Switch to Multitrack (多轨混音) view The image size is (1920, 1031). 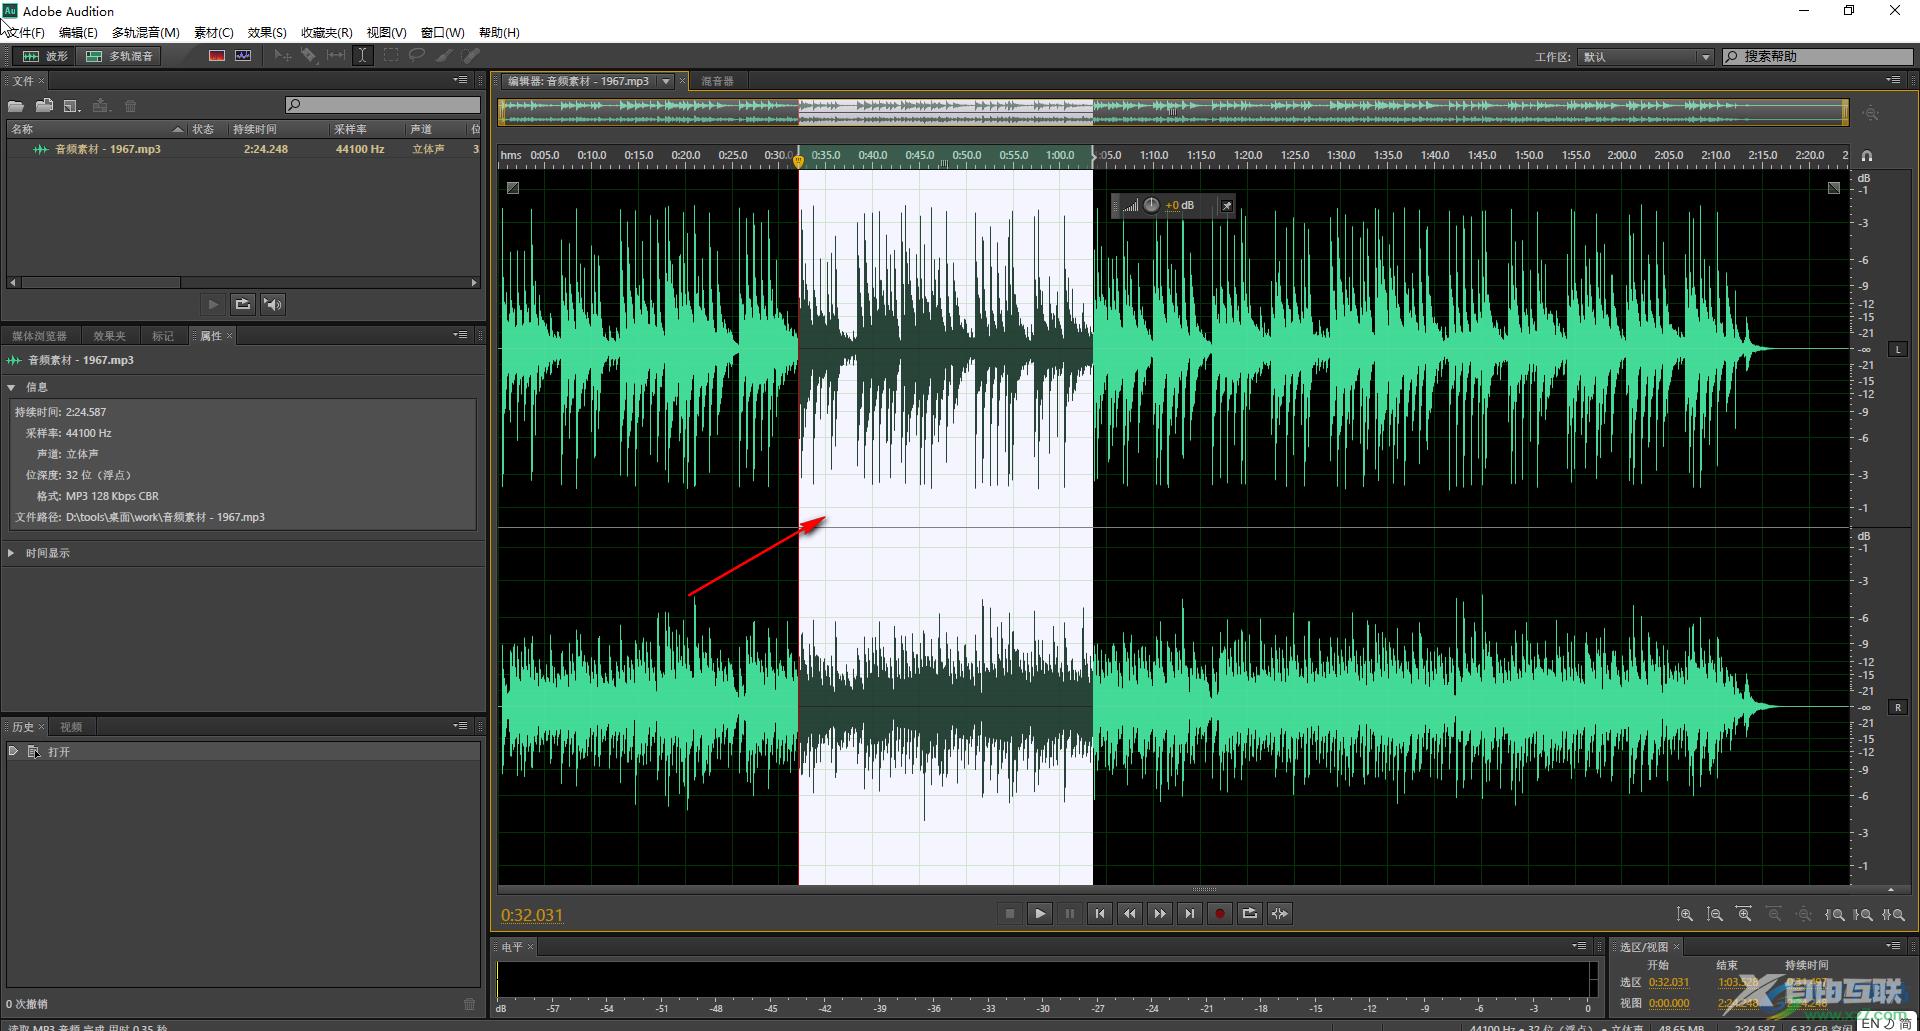(x=120, y=56)
